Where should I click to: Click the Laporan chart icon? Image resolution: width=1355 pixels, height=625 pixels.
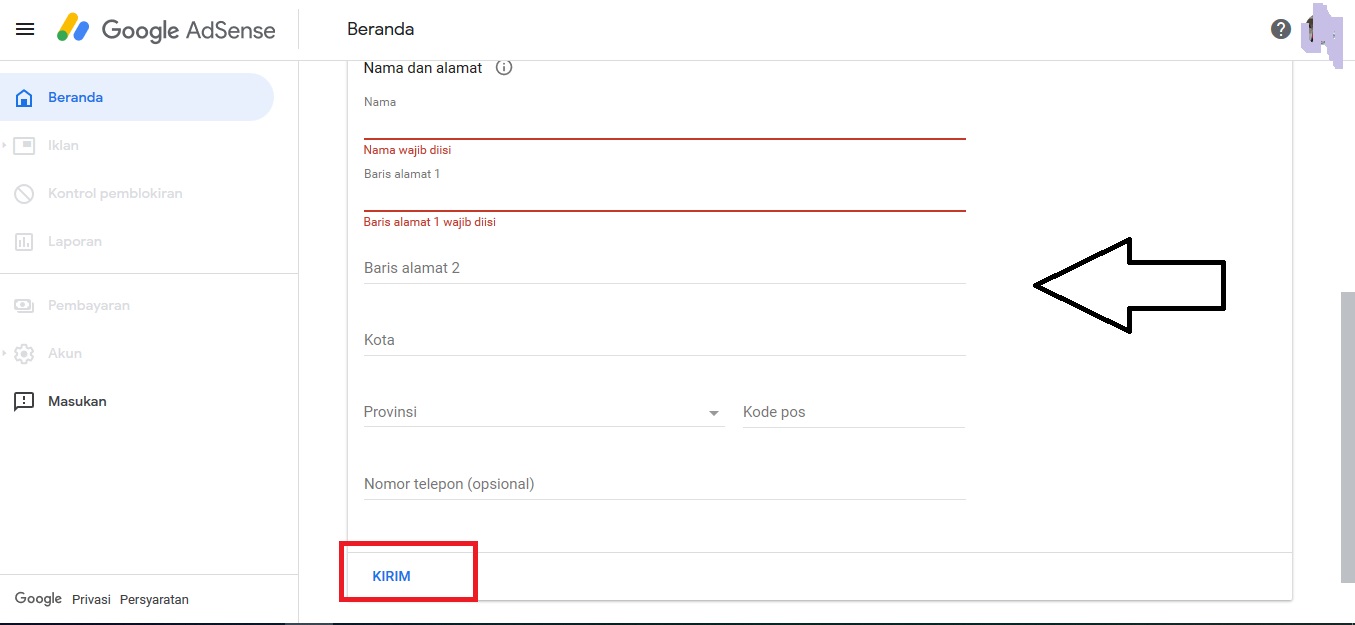[24, 241]
